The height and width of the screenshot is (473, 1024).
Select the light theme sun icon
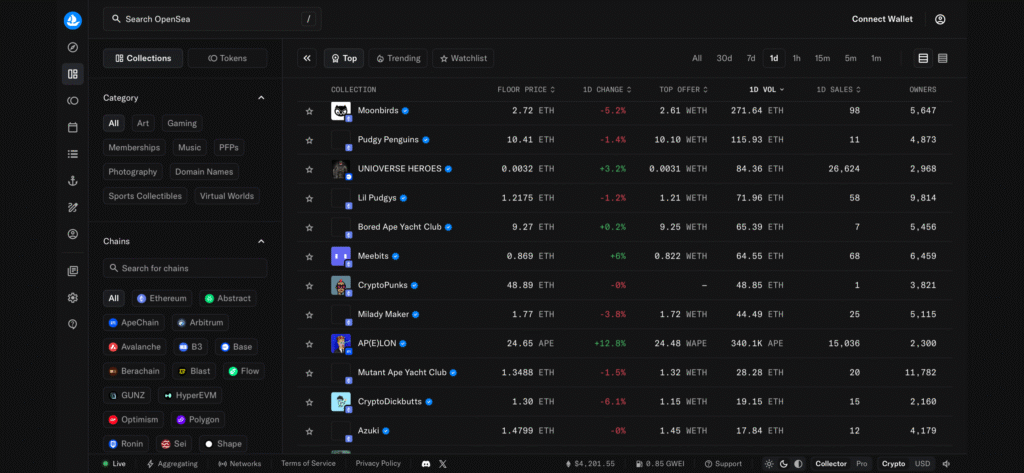click(x=769, y=464)
